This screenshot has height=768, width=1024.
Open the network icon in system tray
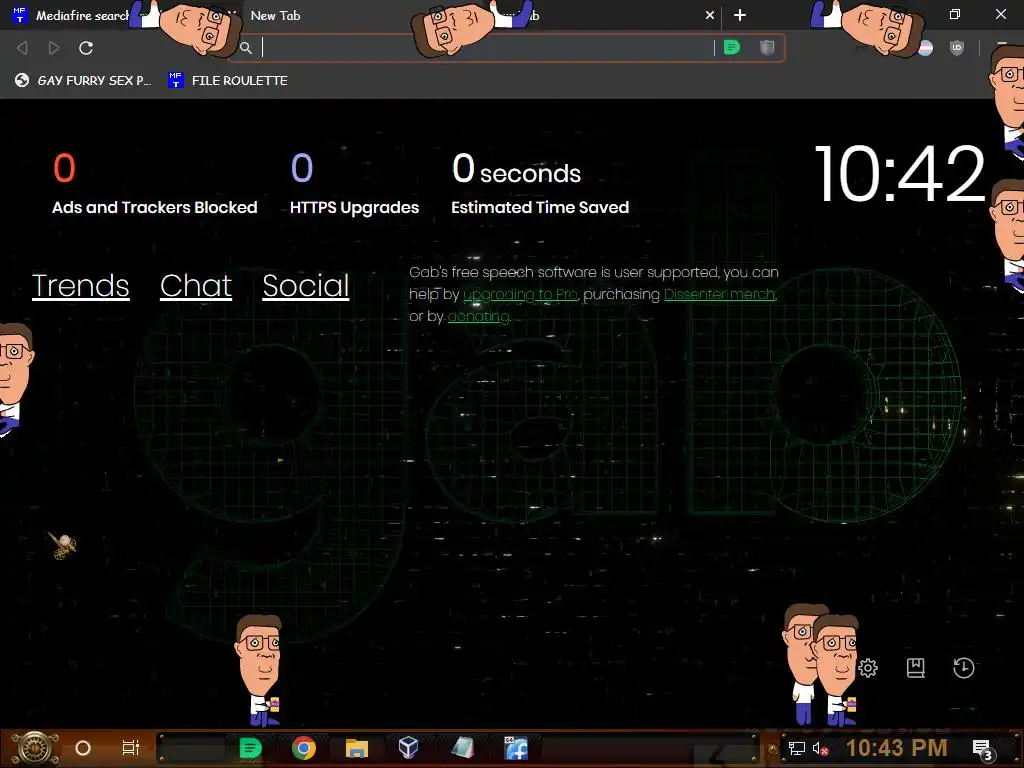[x=796, y=749]
